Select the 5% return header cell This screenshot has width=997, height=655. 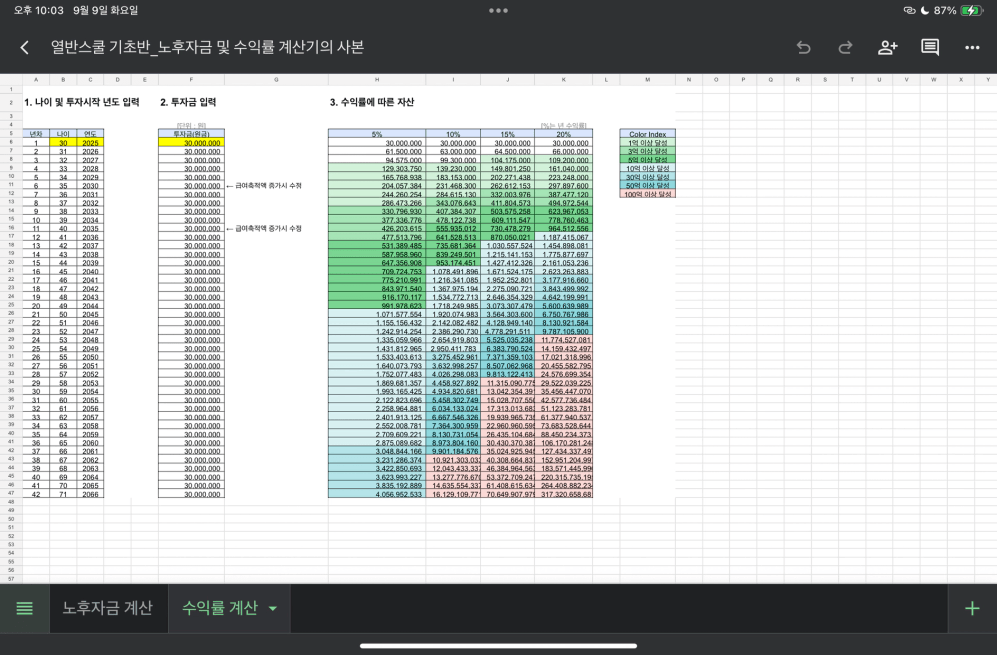(x=377, y=134)
